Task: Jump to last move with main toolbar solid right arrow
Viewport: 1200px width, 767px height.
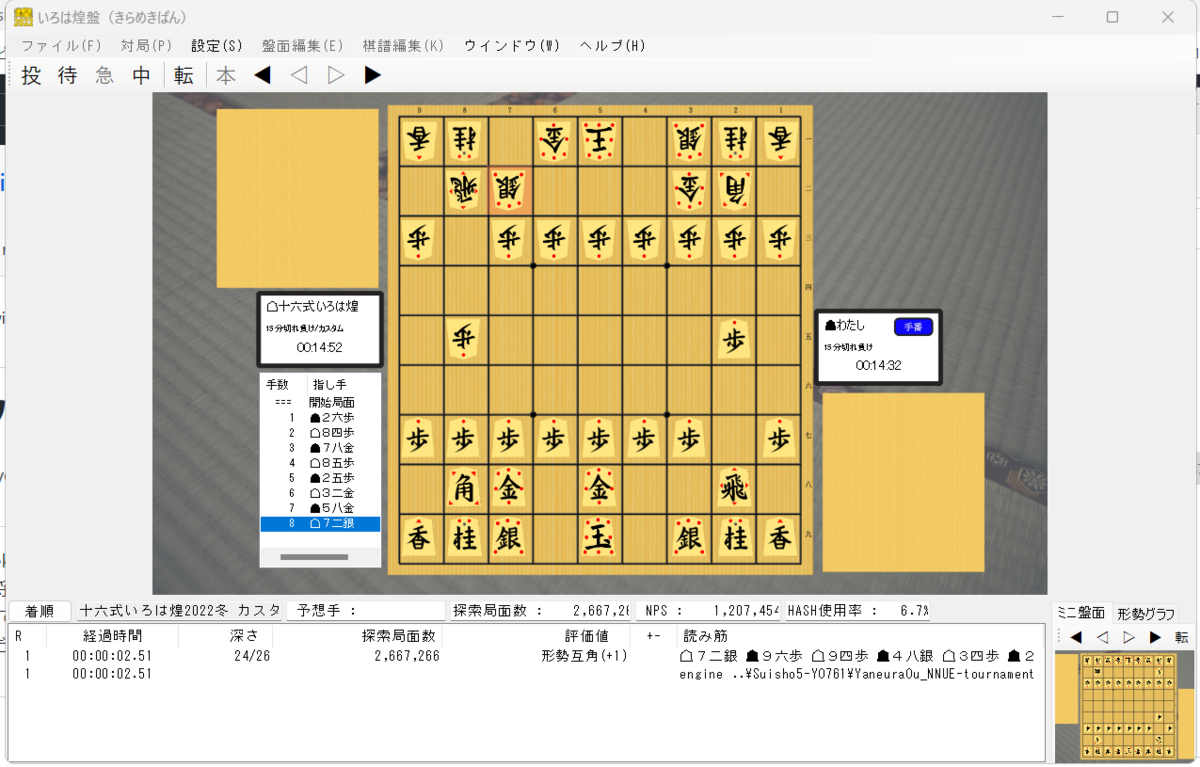Action: click(373, 75)
